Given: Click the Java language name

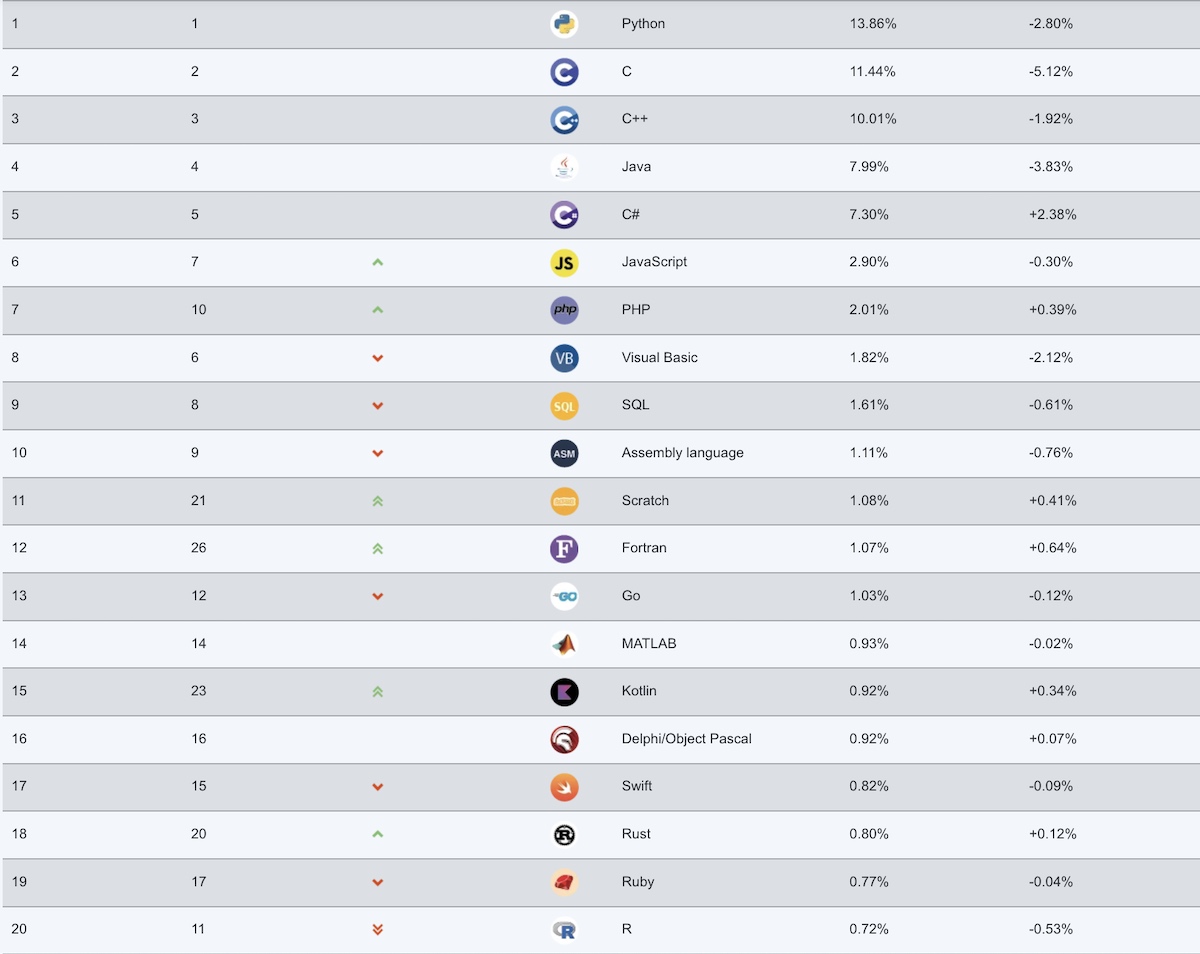Looking at the screenshot, I should coord(636,167).
